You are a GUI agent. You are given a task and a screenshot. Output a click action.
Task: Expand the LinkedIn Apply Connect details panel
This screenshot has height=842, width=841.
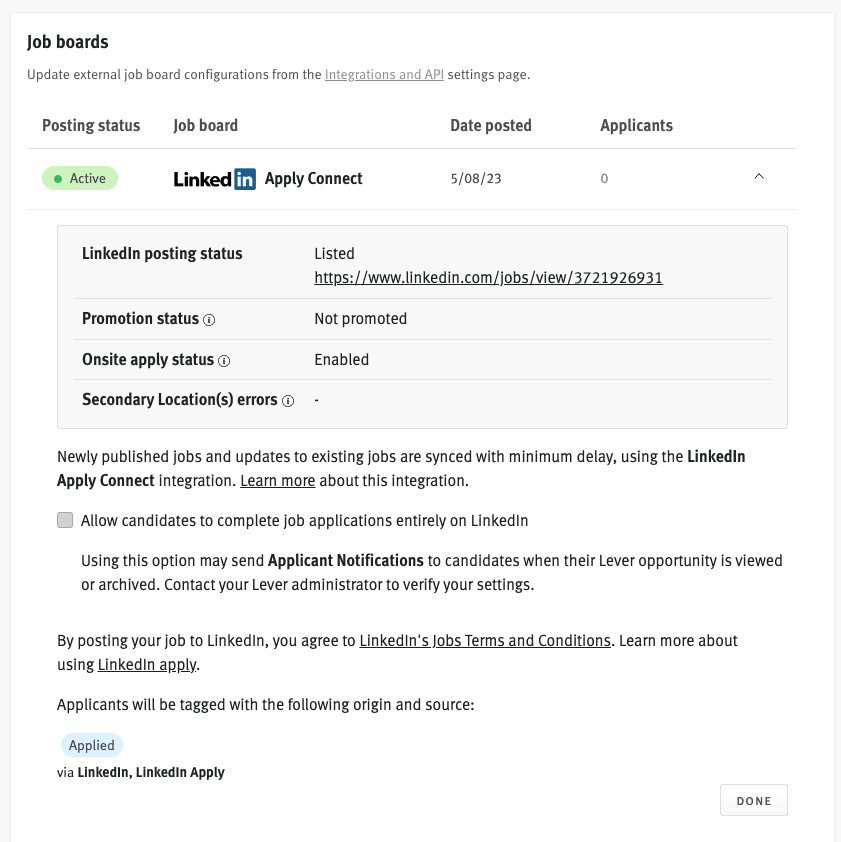759,175
